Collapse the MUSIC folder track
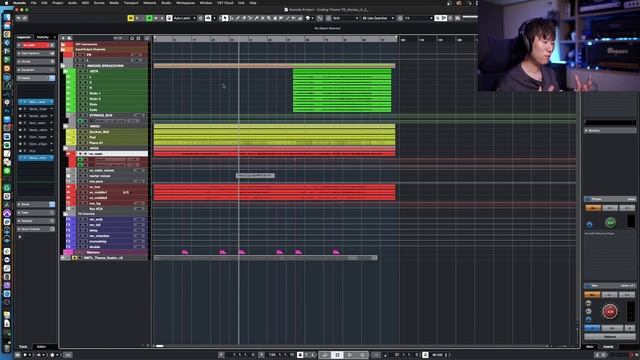 pyautogui.click(x=66, y=127)
